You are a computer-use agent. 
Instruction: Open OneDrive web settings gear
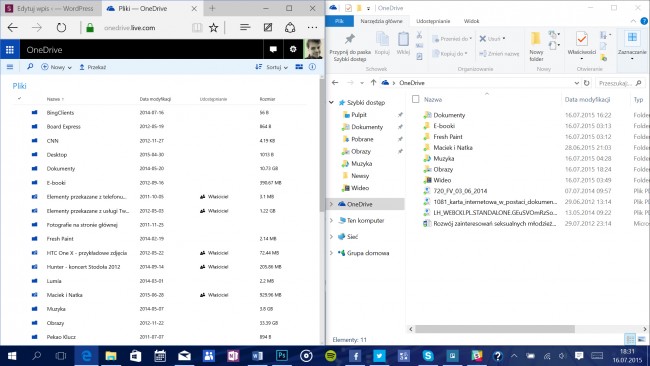point(293,49)
